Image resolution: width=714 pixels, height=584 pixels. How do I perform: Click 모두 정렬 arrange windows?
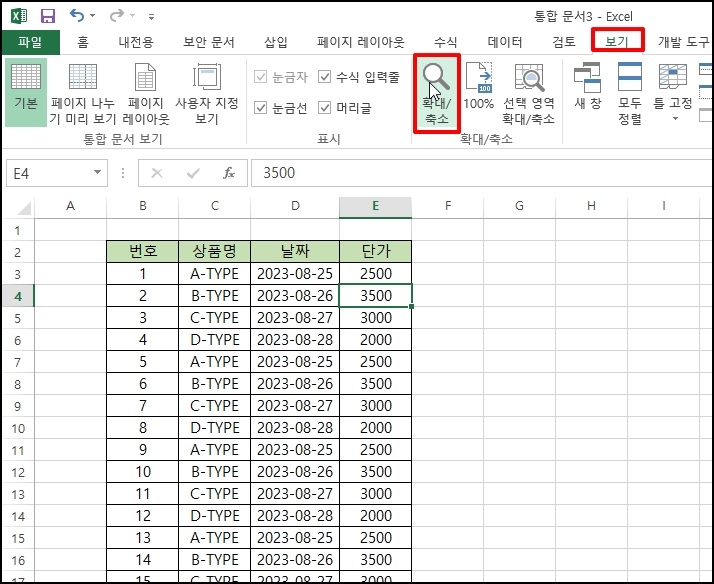click(630, 94)
